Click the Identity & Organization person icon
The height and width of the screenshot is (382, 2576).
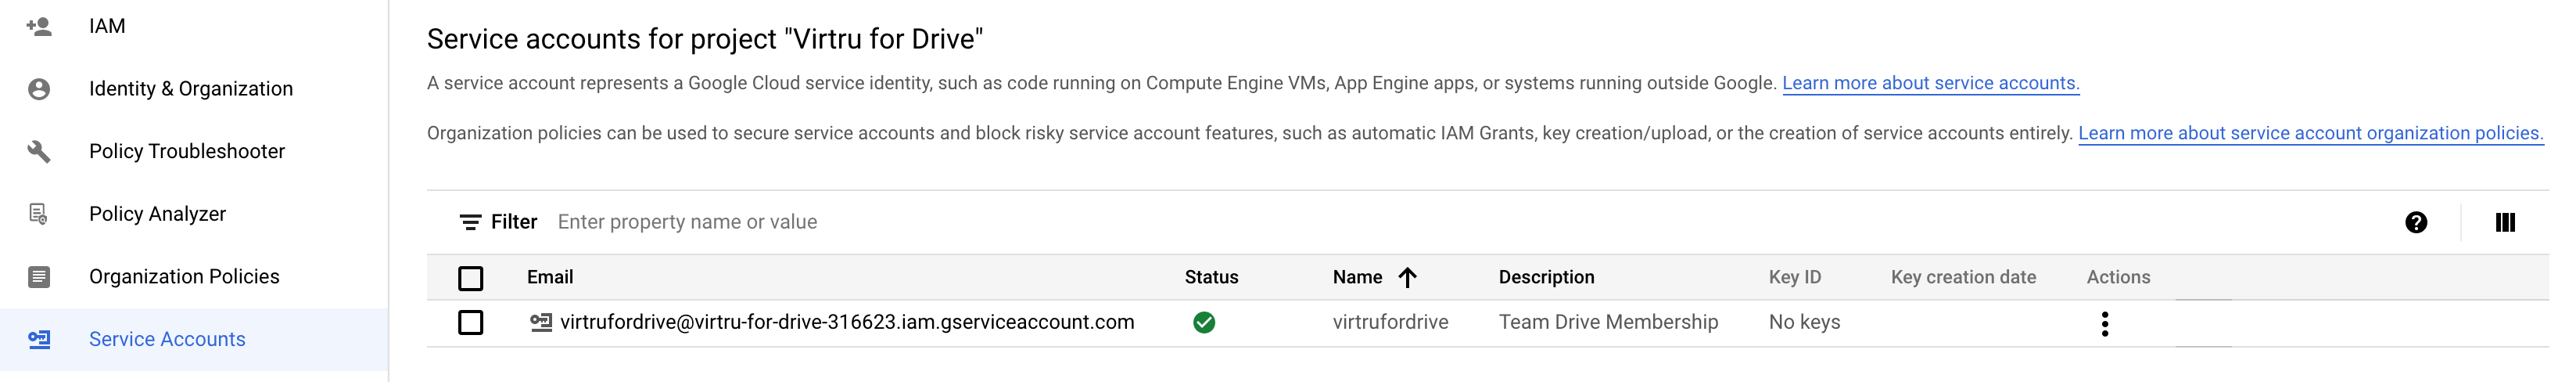click(x=39, y=89)
